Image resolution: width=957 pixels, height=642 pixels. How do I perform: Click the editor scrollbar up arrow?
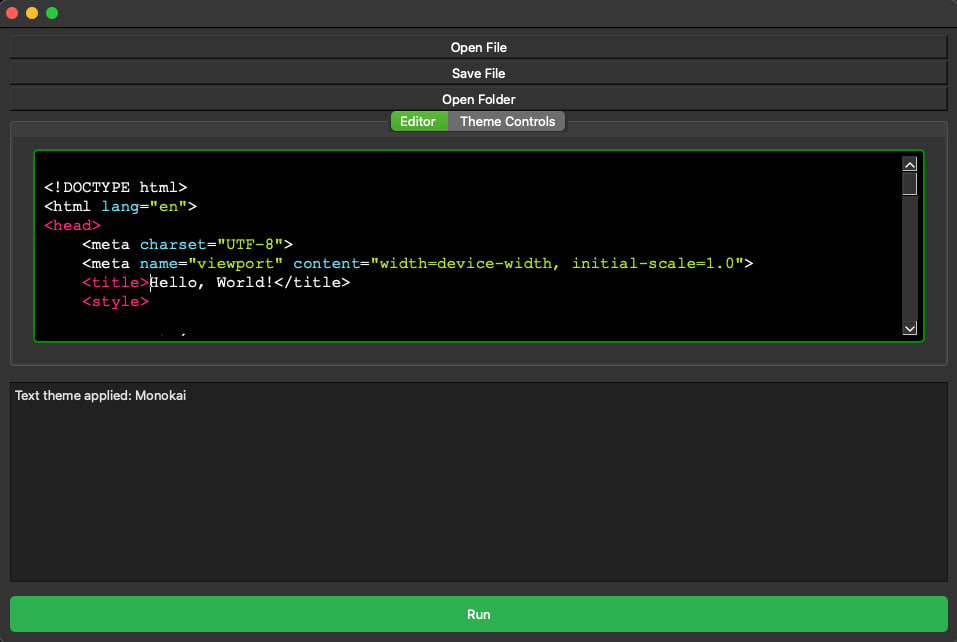(909, 164)
